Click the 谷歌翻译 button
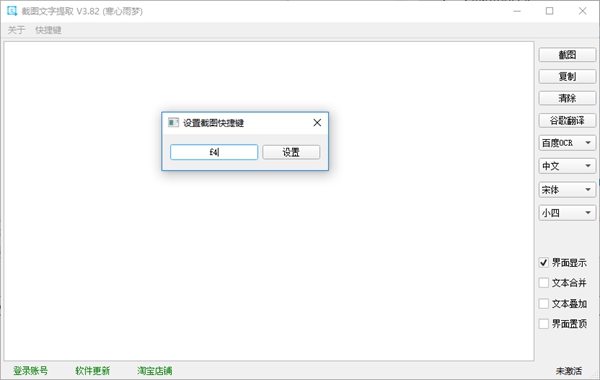The width and height of the screenshot is (600, 380). pyautogui.click(x=567, y=121)
